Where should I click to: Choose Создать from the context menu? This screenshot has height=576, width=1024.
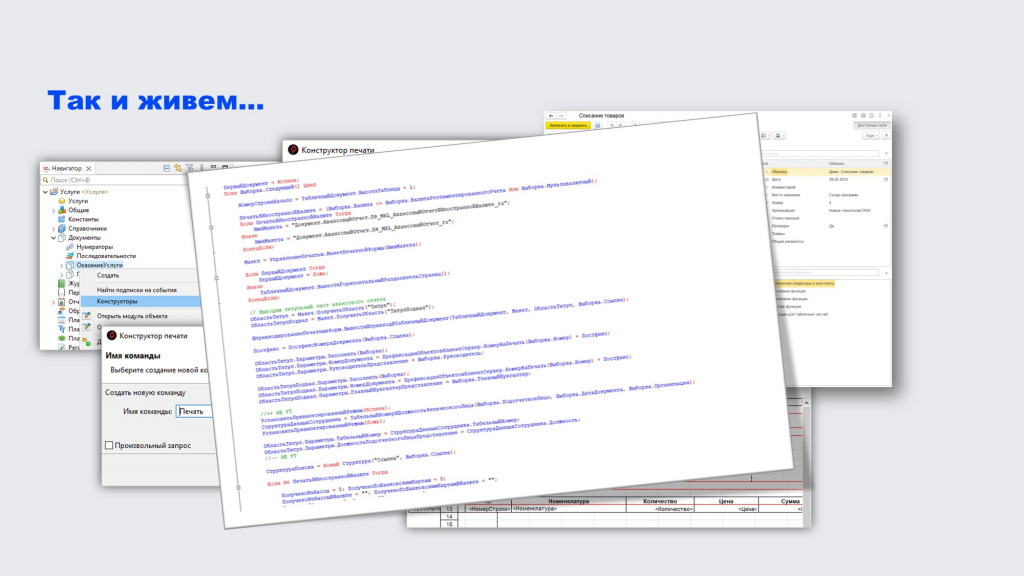click(x=108, y=276)
